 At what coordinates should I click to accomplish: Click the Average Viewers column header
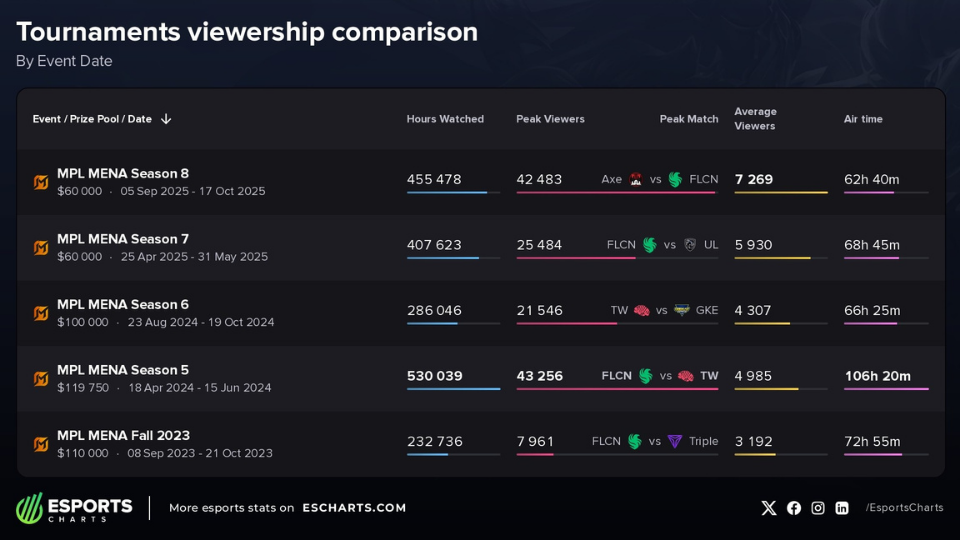(755, 119)
